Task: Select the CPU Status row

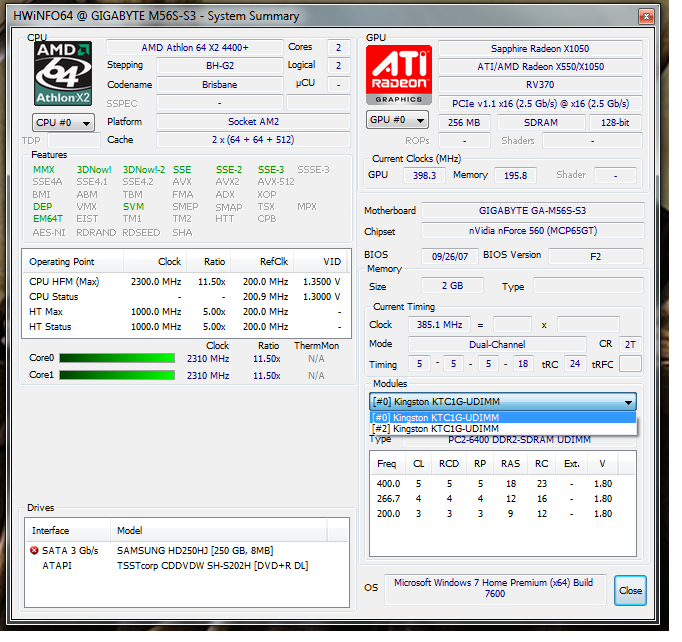Action: tap(186, 297)
